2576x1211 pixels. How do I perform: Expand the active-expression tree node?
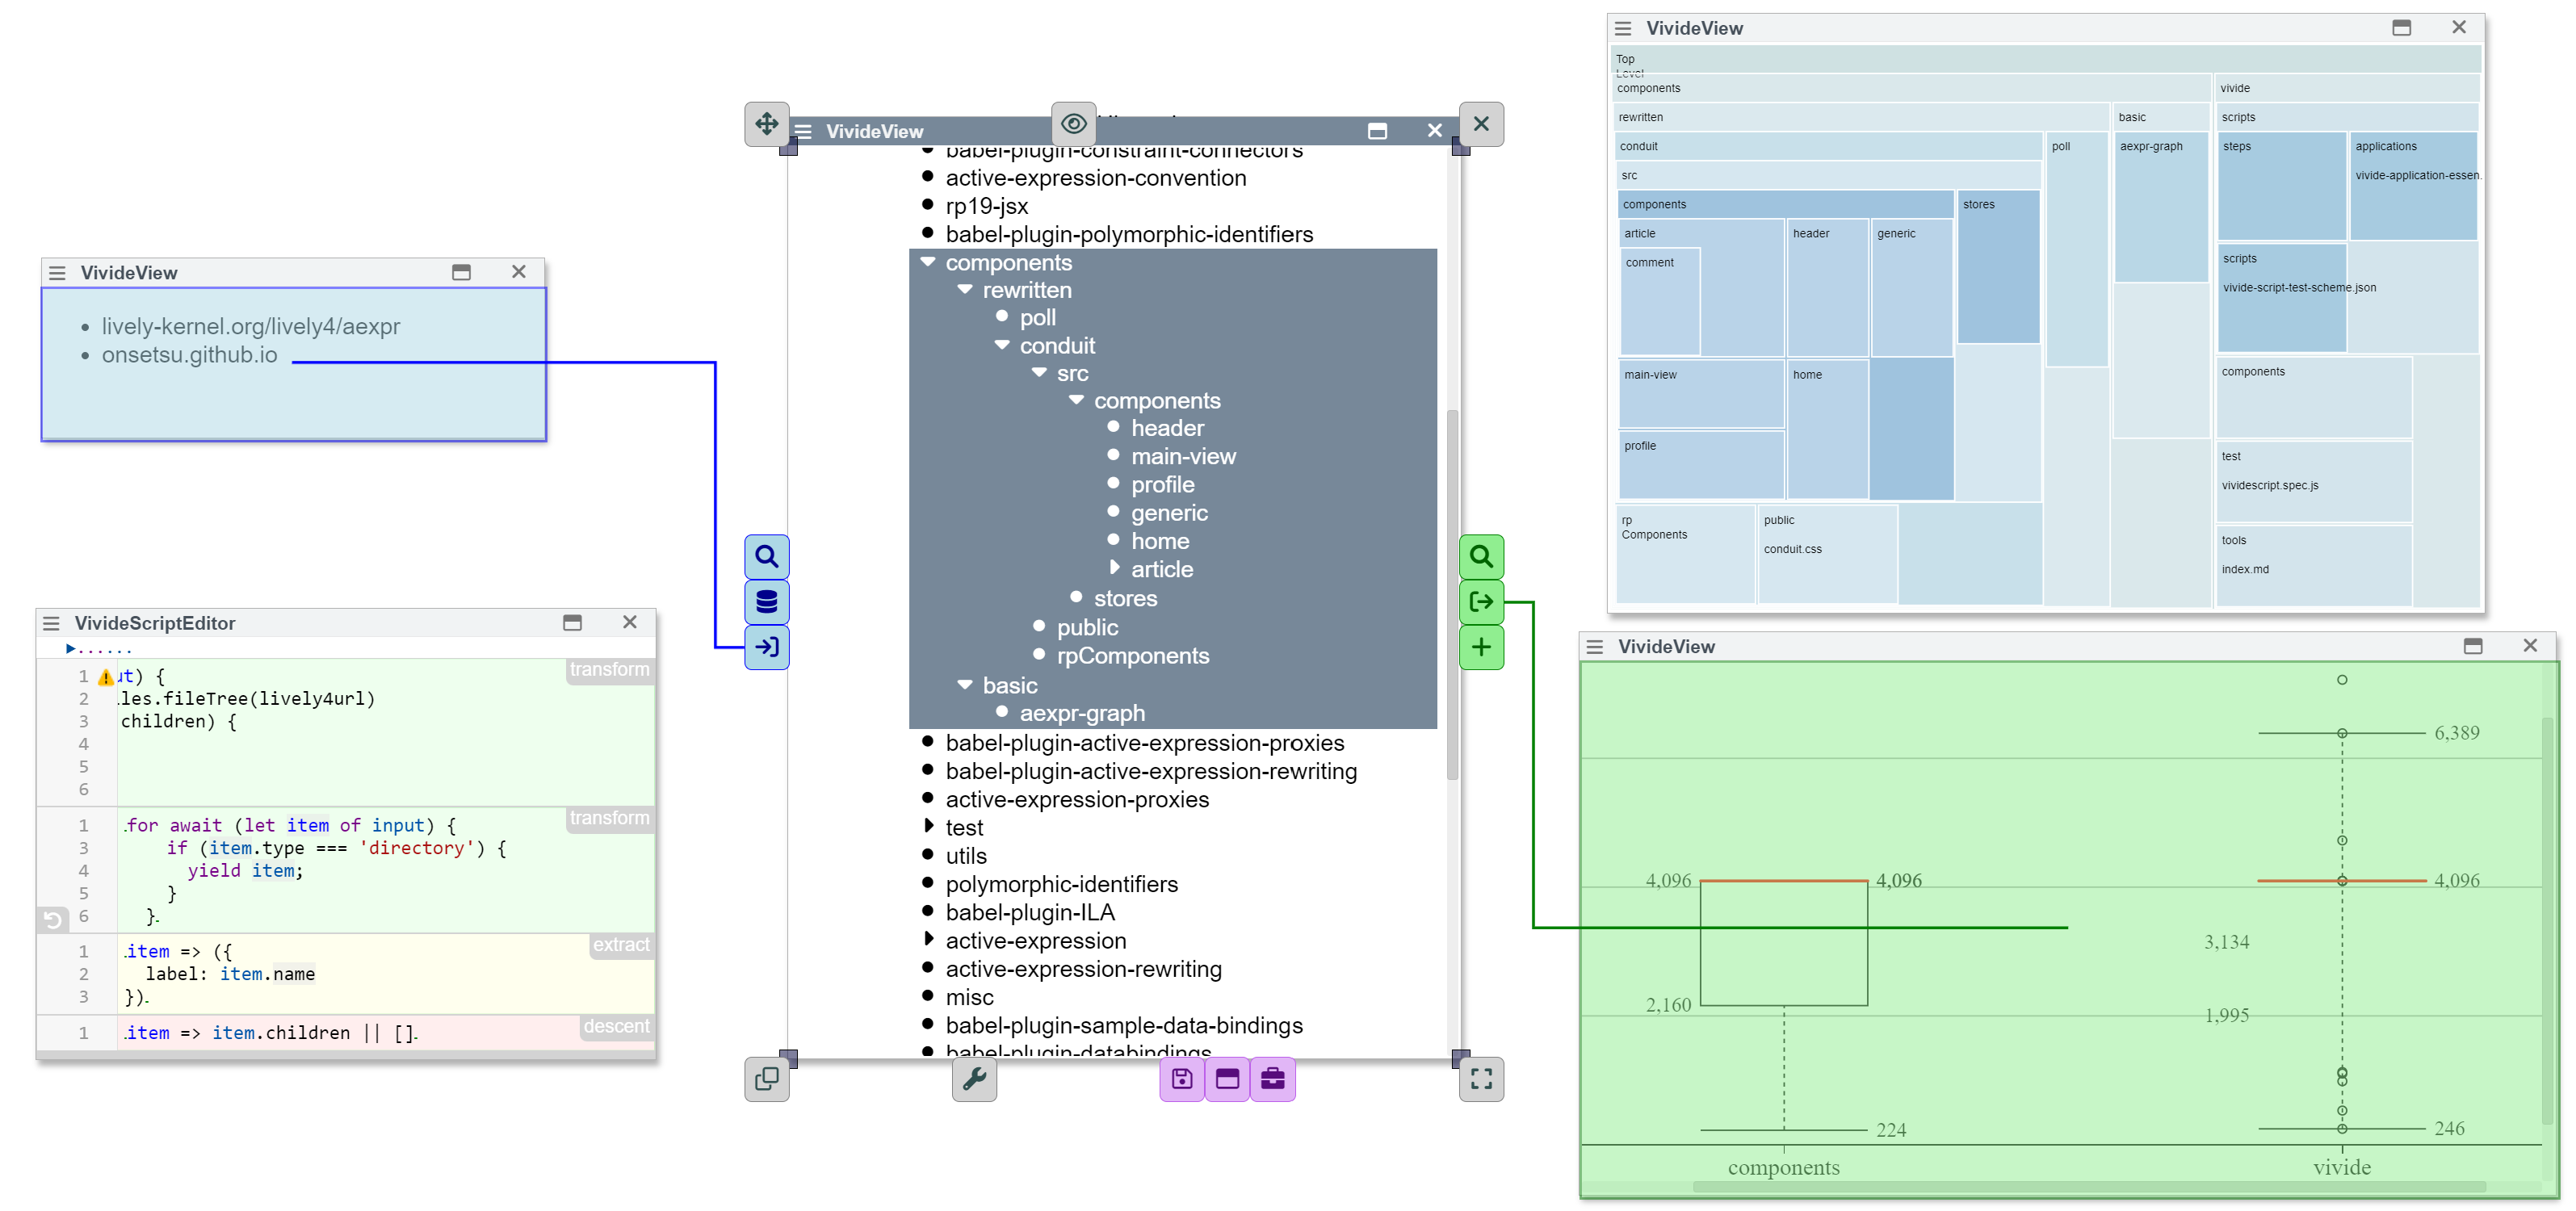tap(928, 940)
